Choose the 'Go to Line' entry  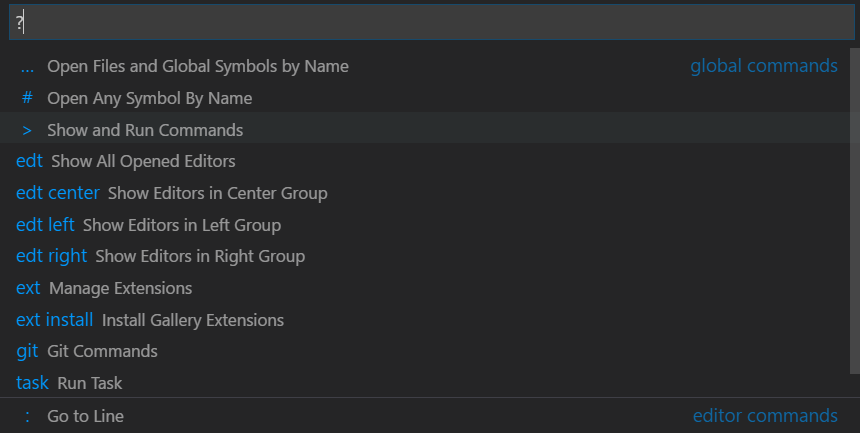tap(85, 415)
